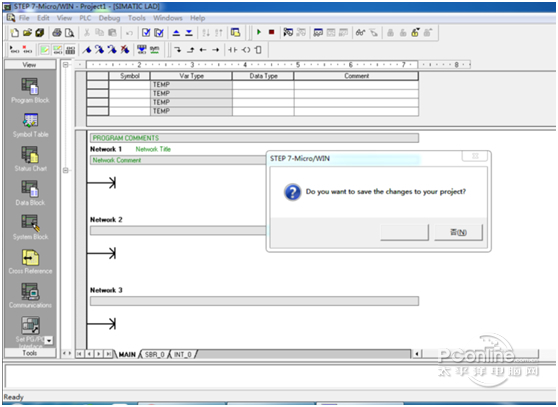Screen dimensions: 558x407
Task: Open a project with the folder icon
Action: point(27,33)
